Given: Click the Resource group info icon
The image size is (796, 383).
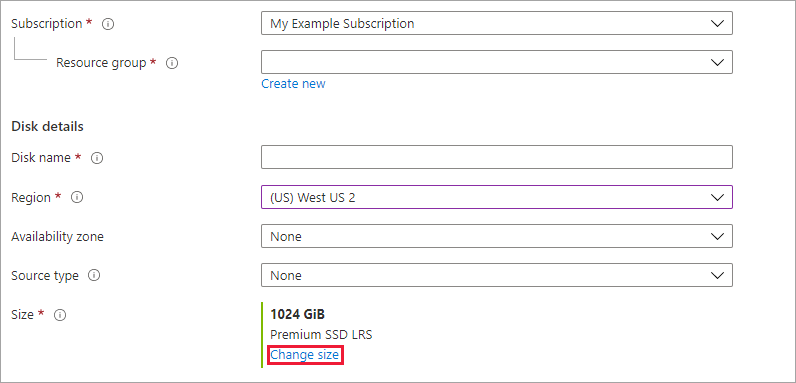Looking at the screenshot, I should tap(172, 63).
